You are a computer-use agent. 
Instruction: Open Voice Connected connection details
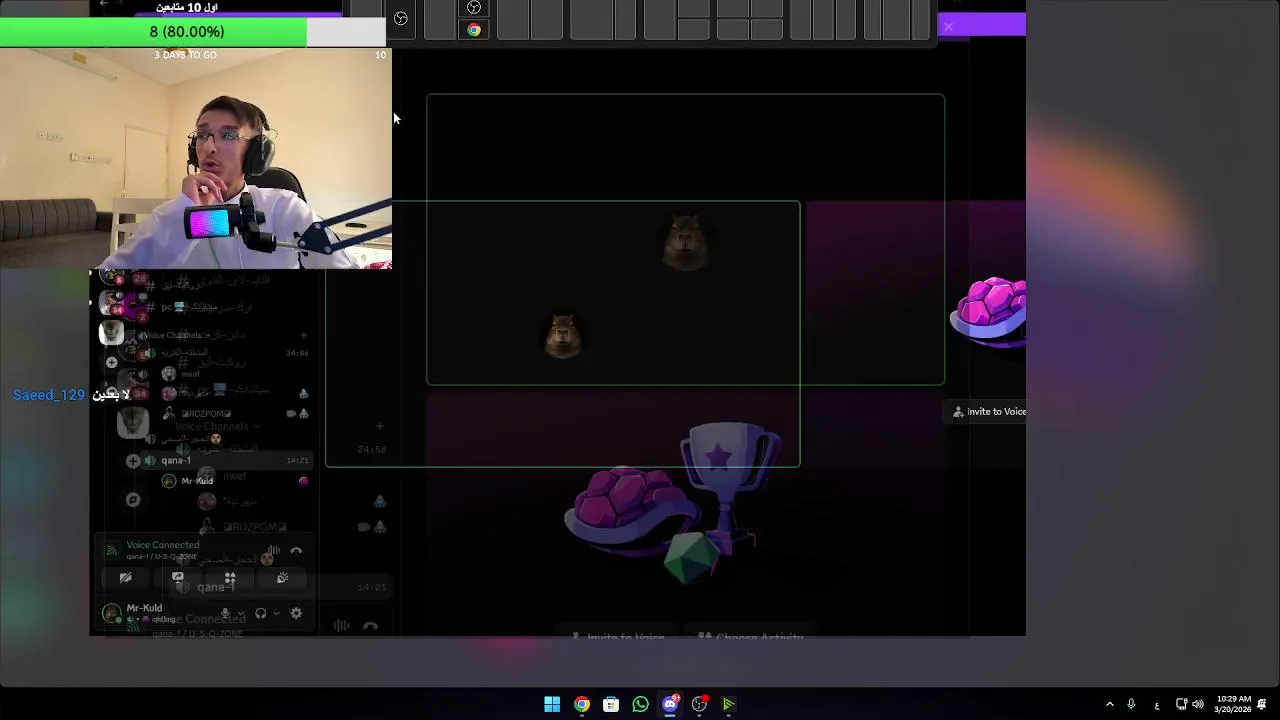pos(162,545)
